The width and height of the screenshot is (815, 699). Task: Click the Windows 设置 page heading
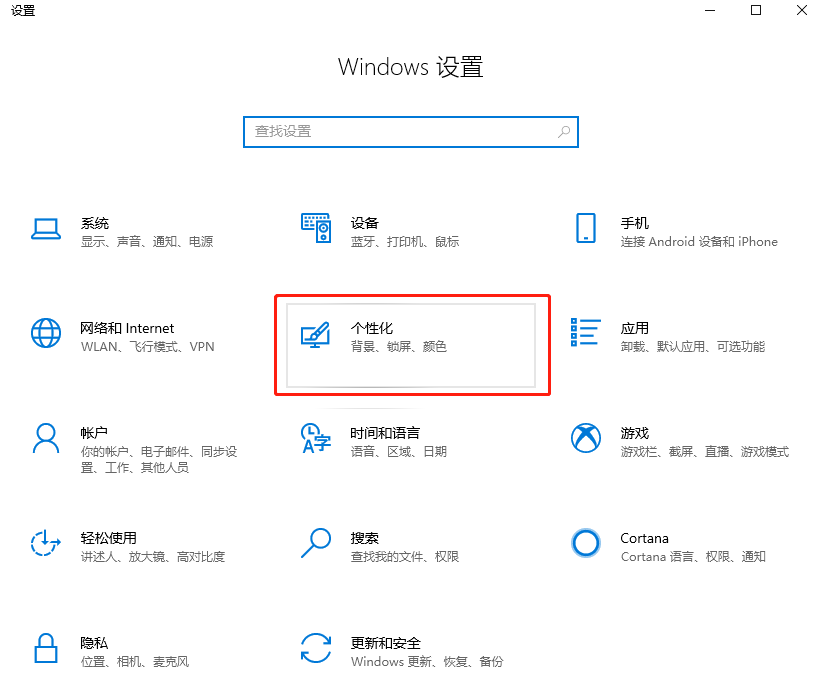pyautogui.click(x=410, y=67)
